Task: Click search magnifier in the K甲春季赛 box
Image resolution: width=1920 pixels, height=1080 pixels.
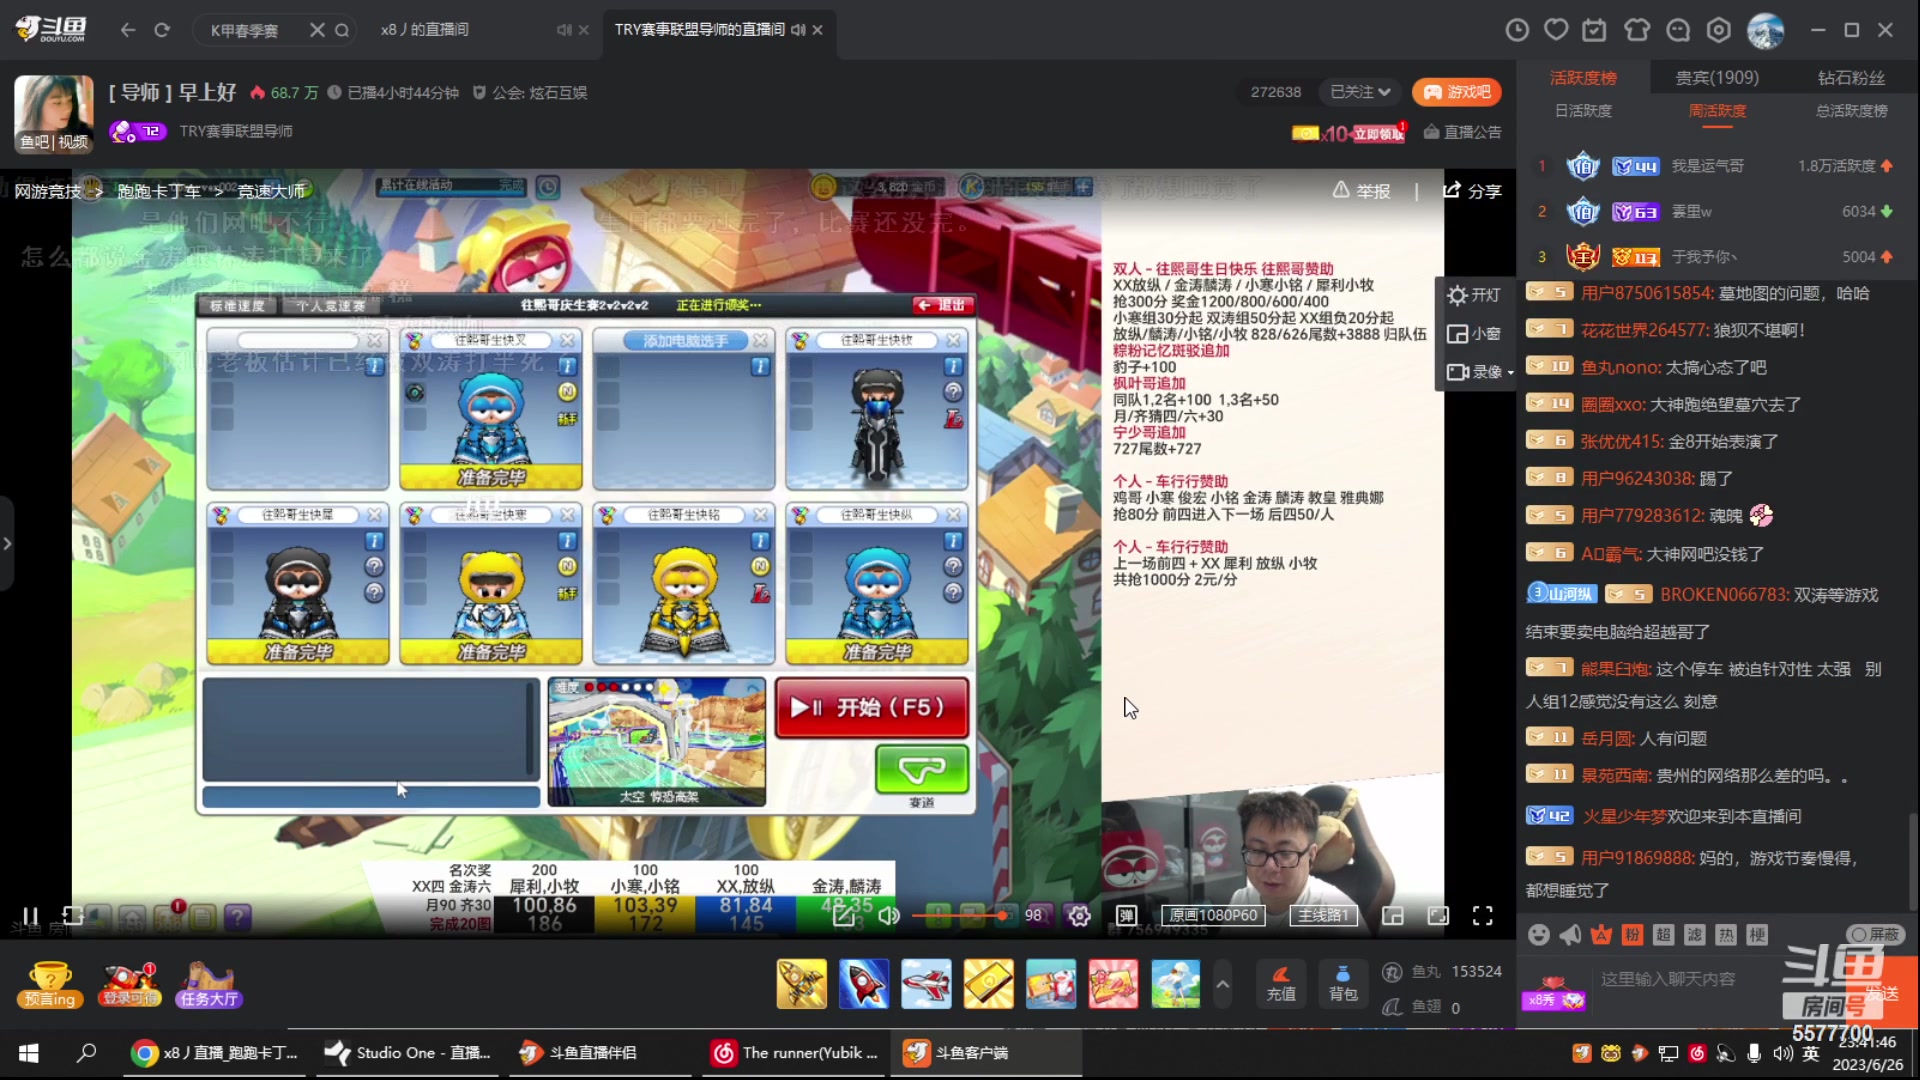Action: [342, 30]
